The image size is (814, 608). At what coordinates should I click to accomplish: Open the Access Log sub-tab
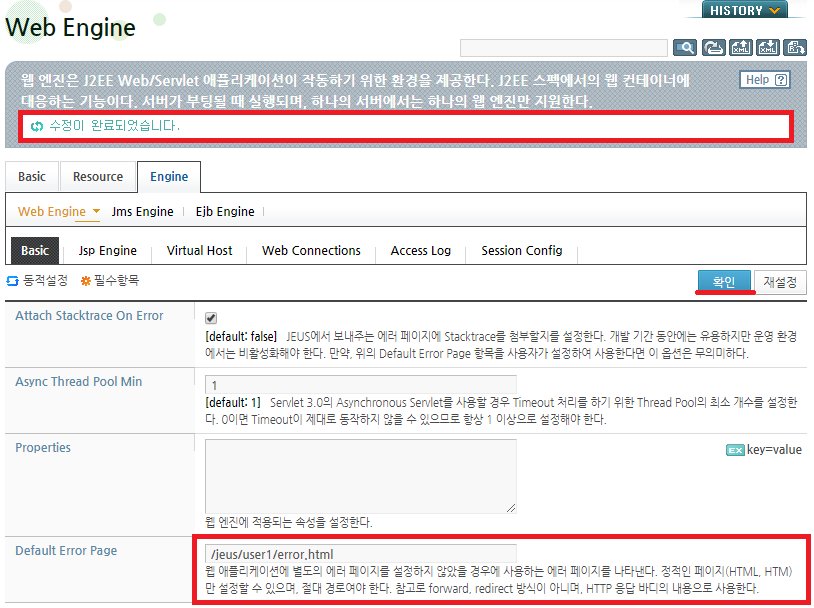(420, 251)
